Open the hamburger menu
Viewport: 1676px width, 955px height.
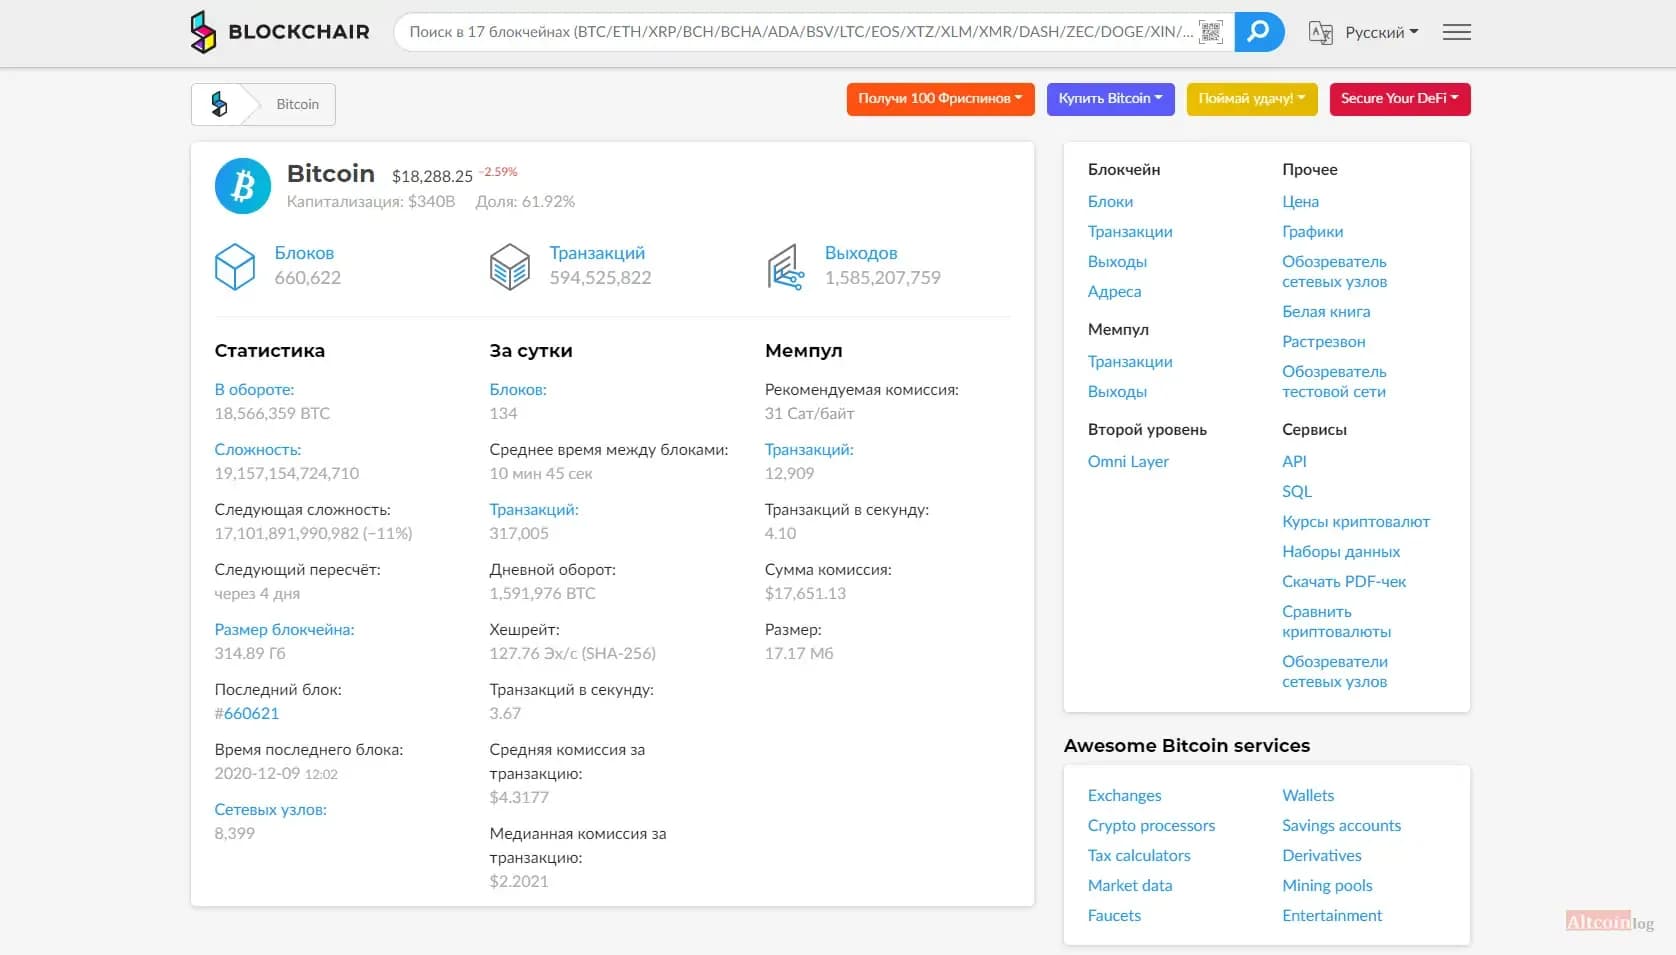1456,32
